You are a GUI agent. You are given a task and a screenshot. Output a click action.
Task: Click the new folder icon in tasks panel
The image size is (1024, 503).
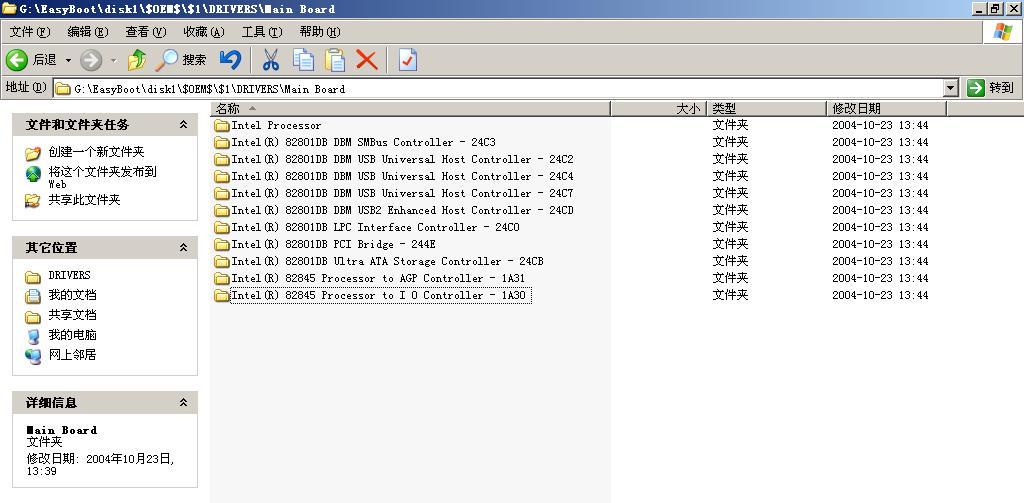(33, 154)
